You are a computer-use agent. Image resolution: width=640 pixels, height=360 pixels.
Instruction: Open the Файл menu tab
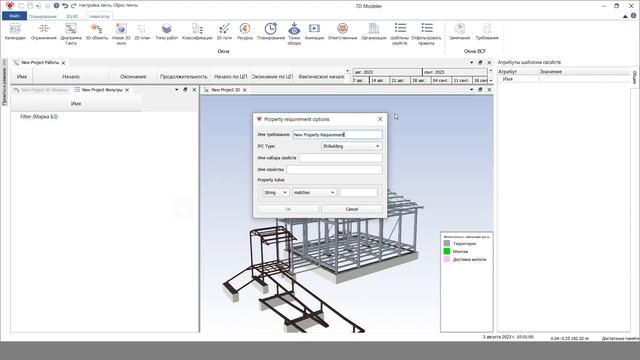[15, 16]
